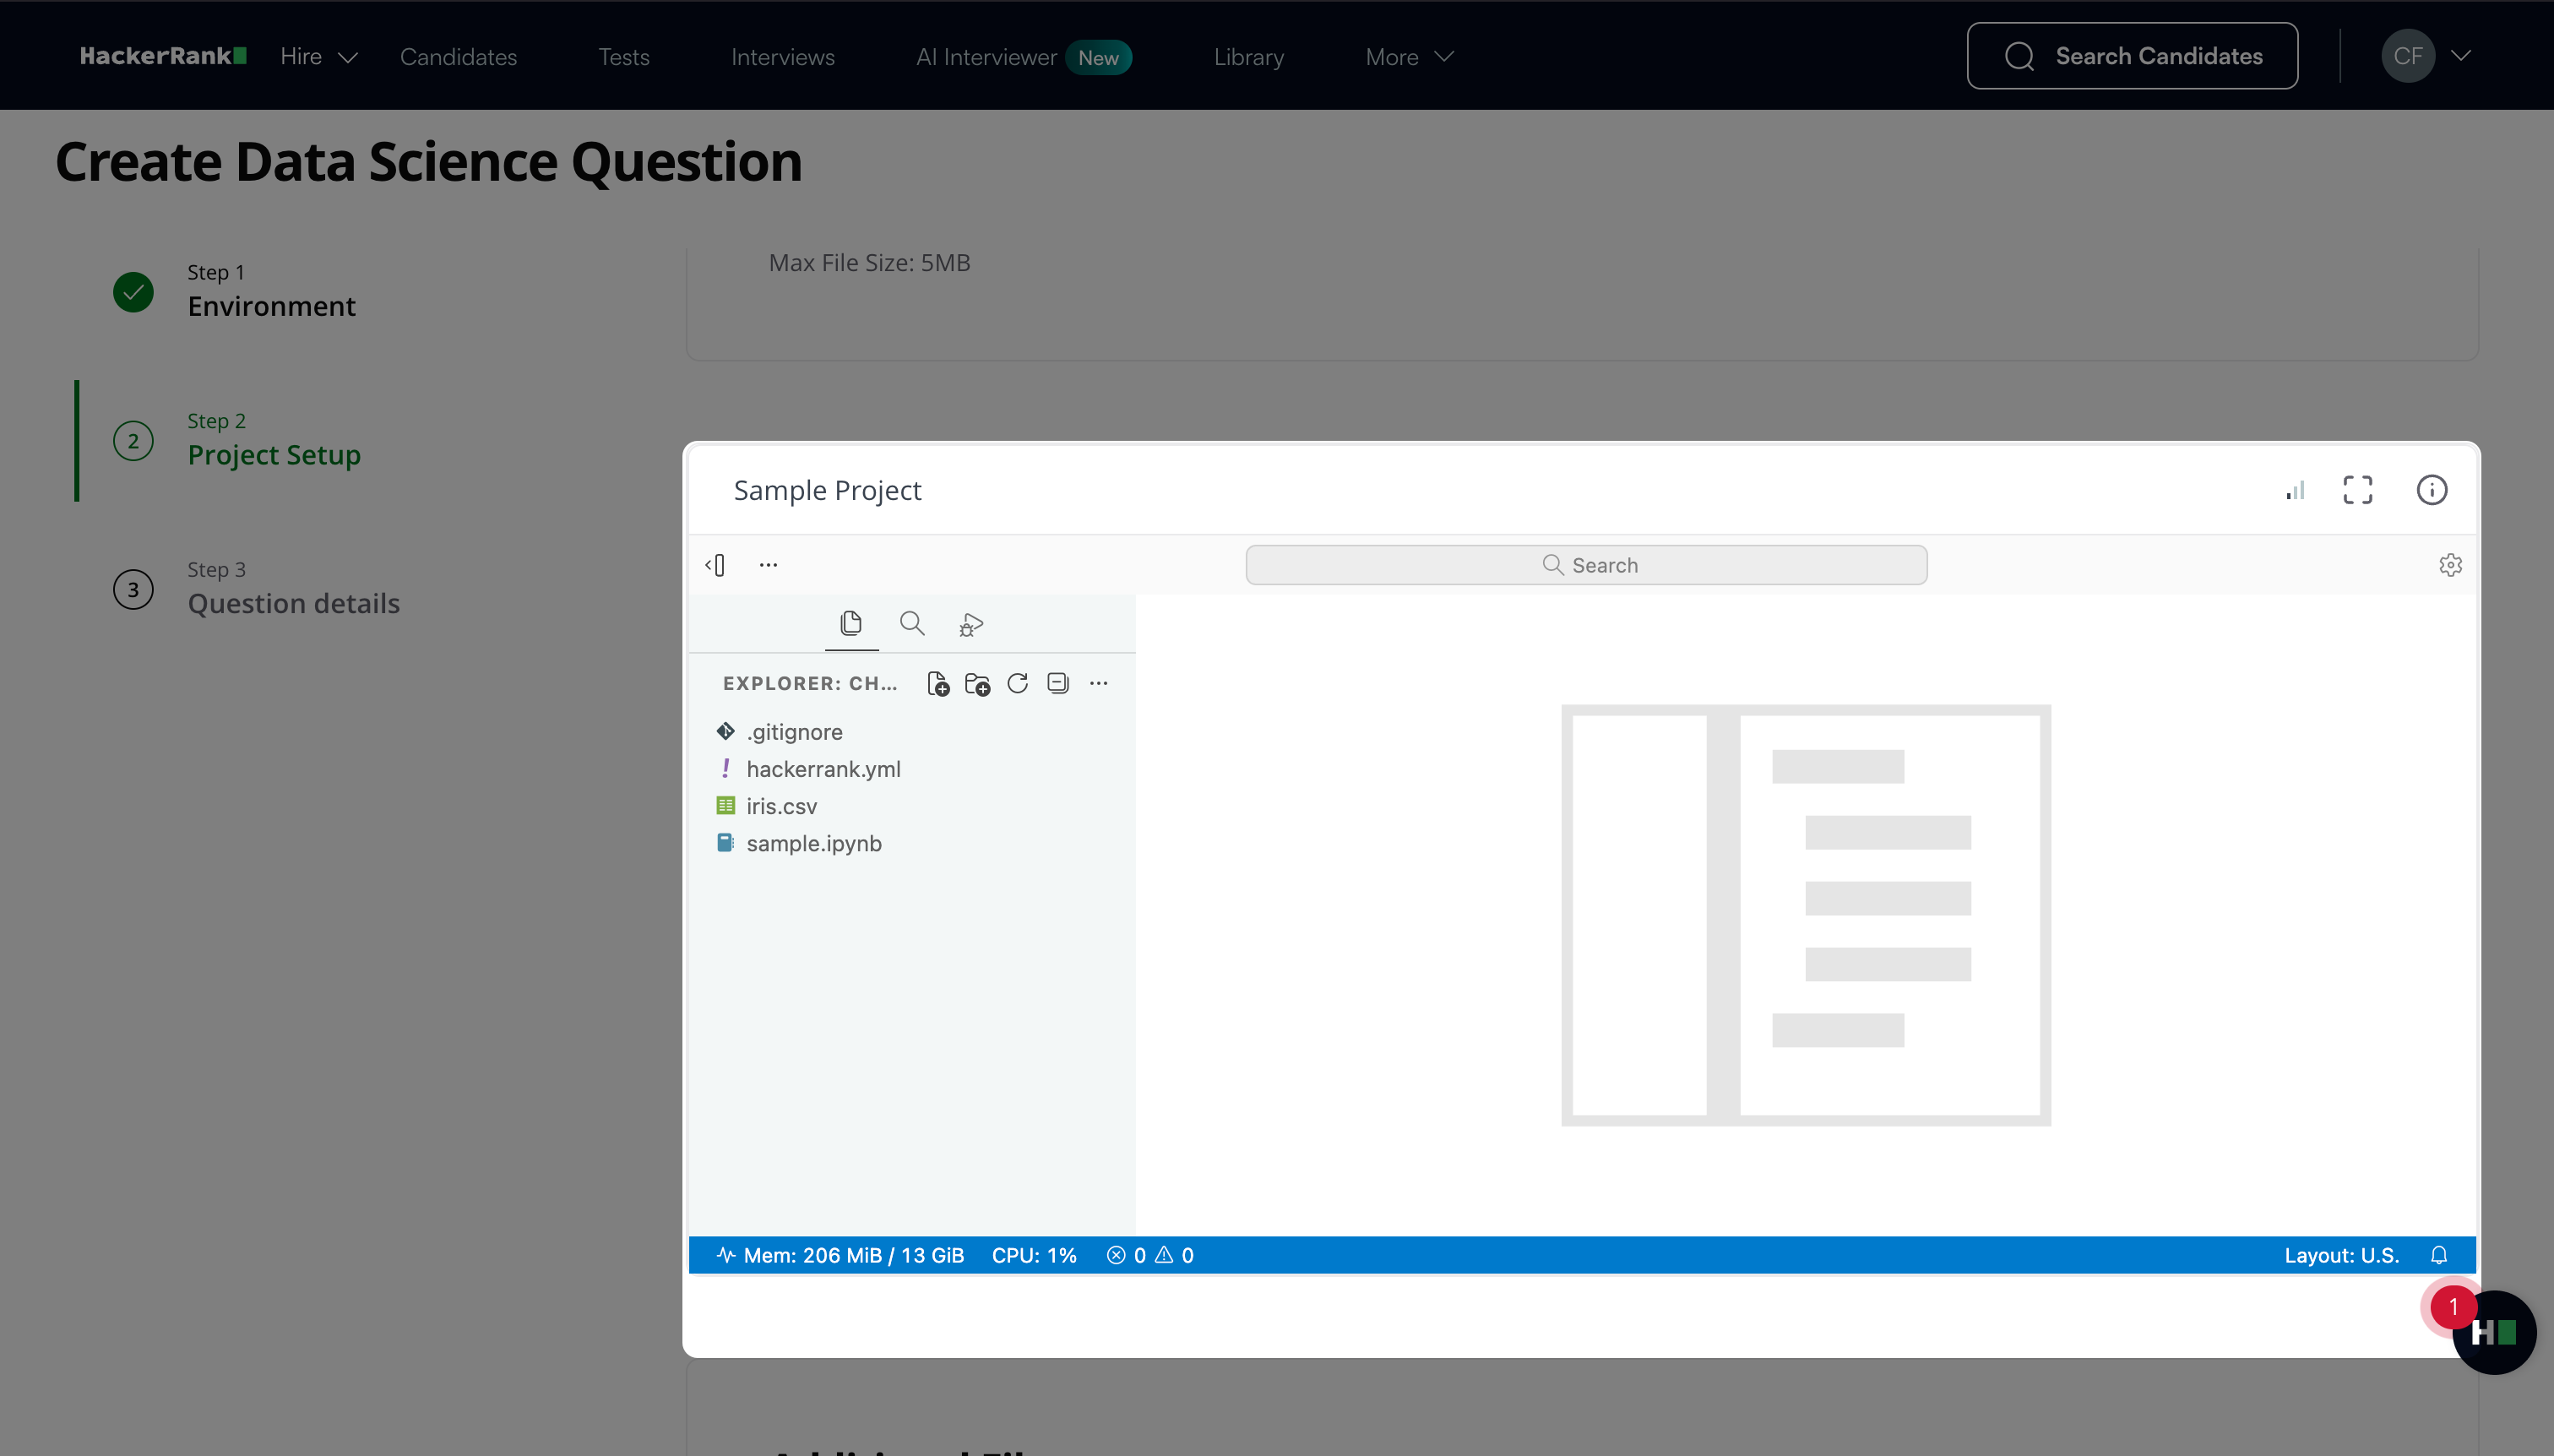2554x1456 pixels.
Task: Expand the More navigation menu
Action: tap(1409, 57)
